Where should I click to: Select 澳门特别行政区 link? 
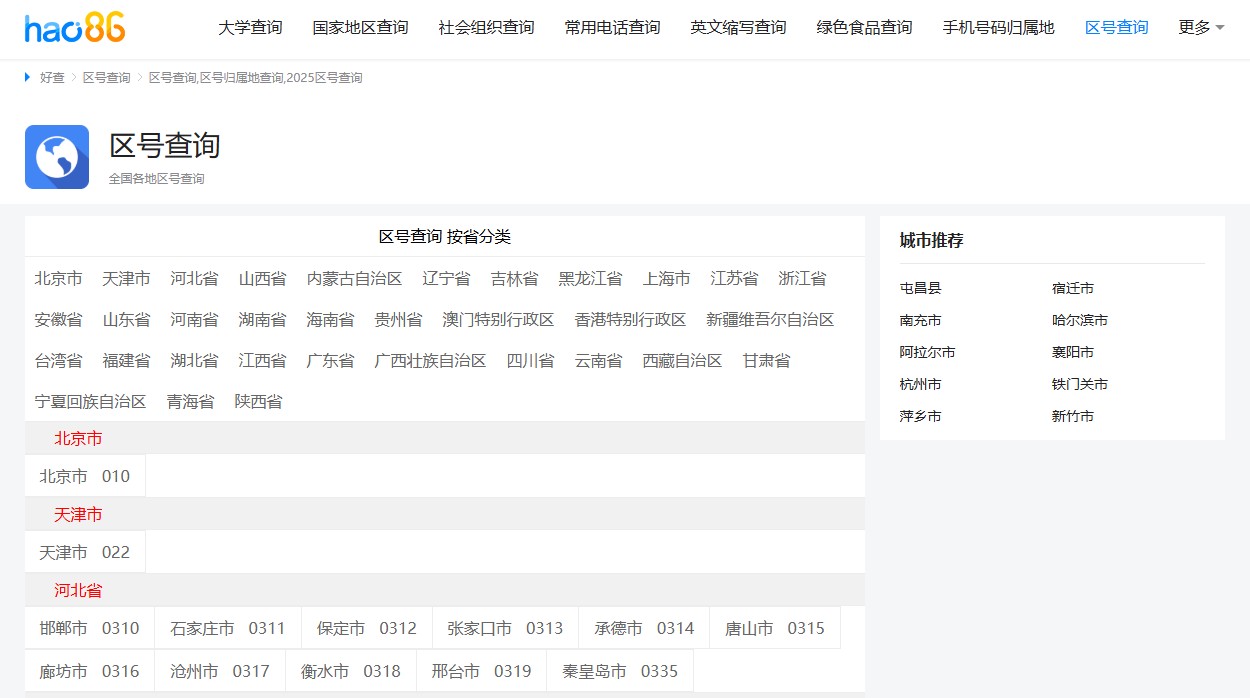tap(498, 320)
